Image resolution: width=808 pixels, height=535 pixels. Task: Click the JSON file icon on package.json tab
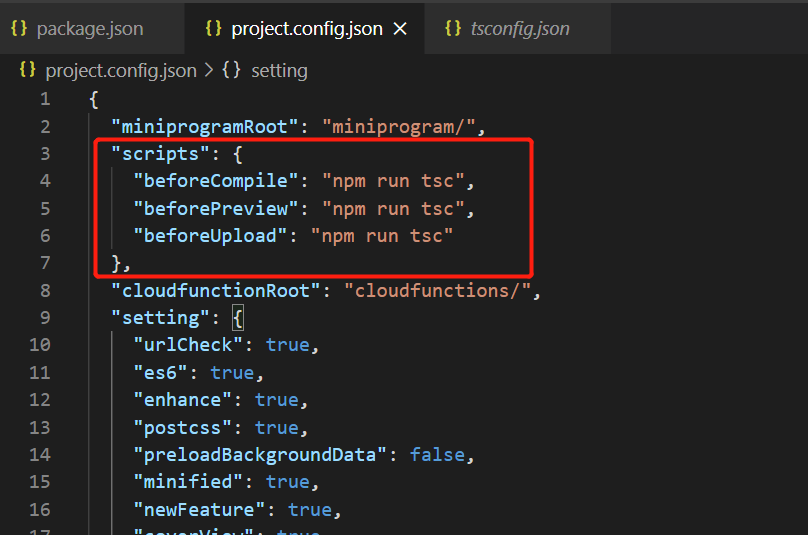pyautogui.click(x=19, y=28)
